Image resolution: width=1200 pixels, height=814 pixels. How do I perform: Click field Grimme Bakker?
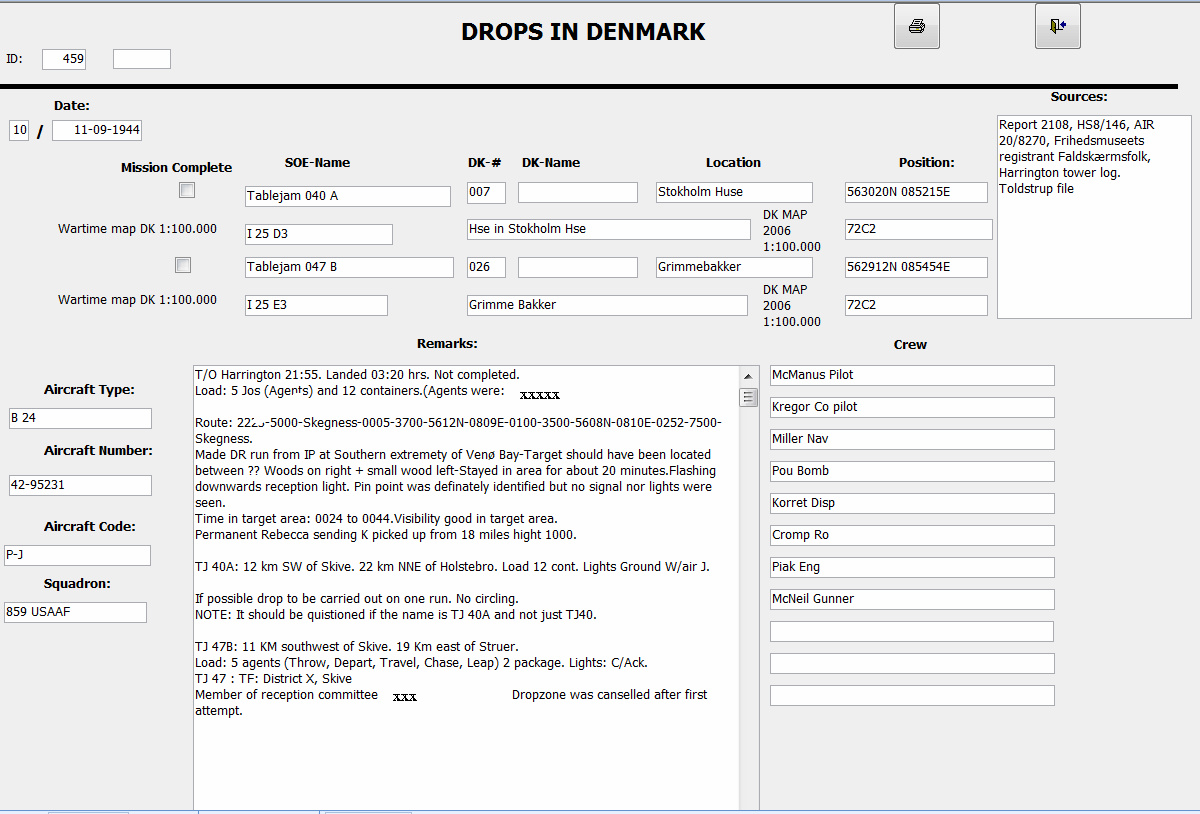pyautogui.click(x=607, y=305)
